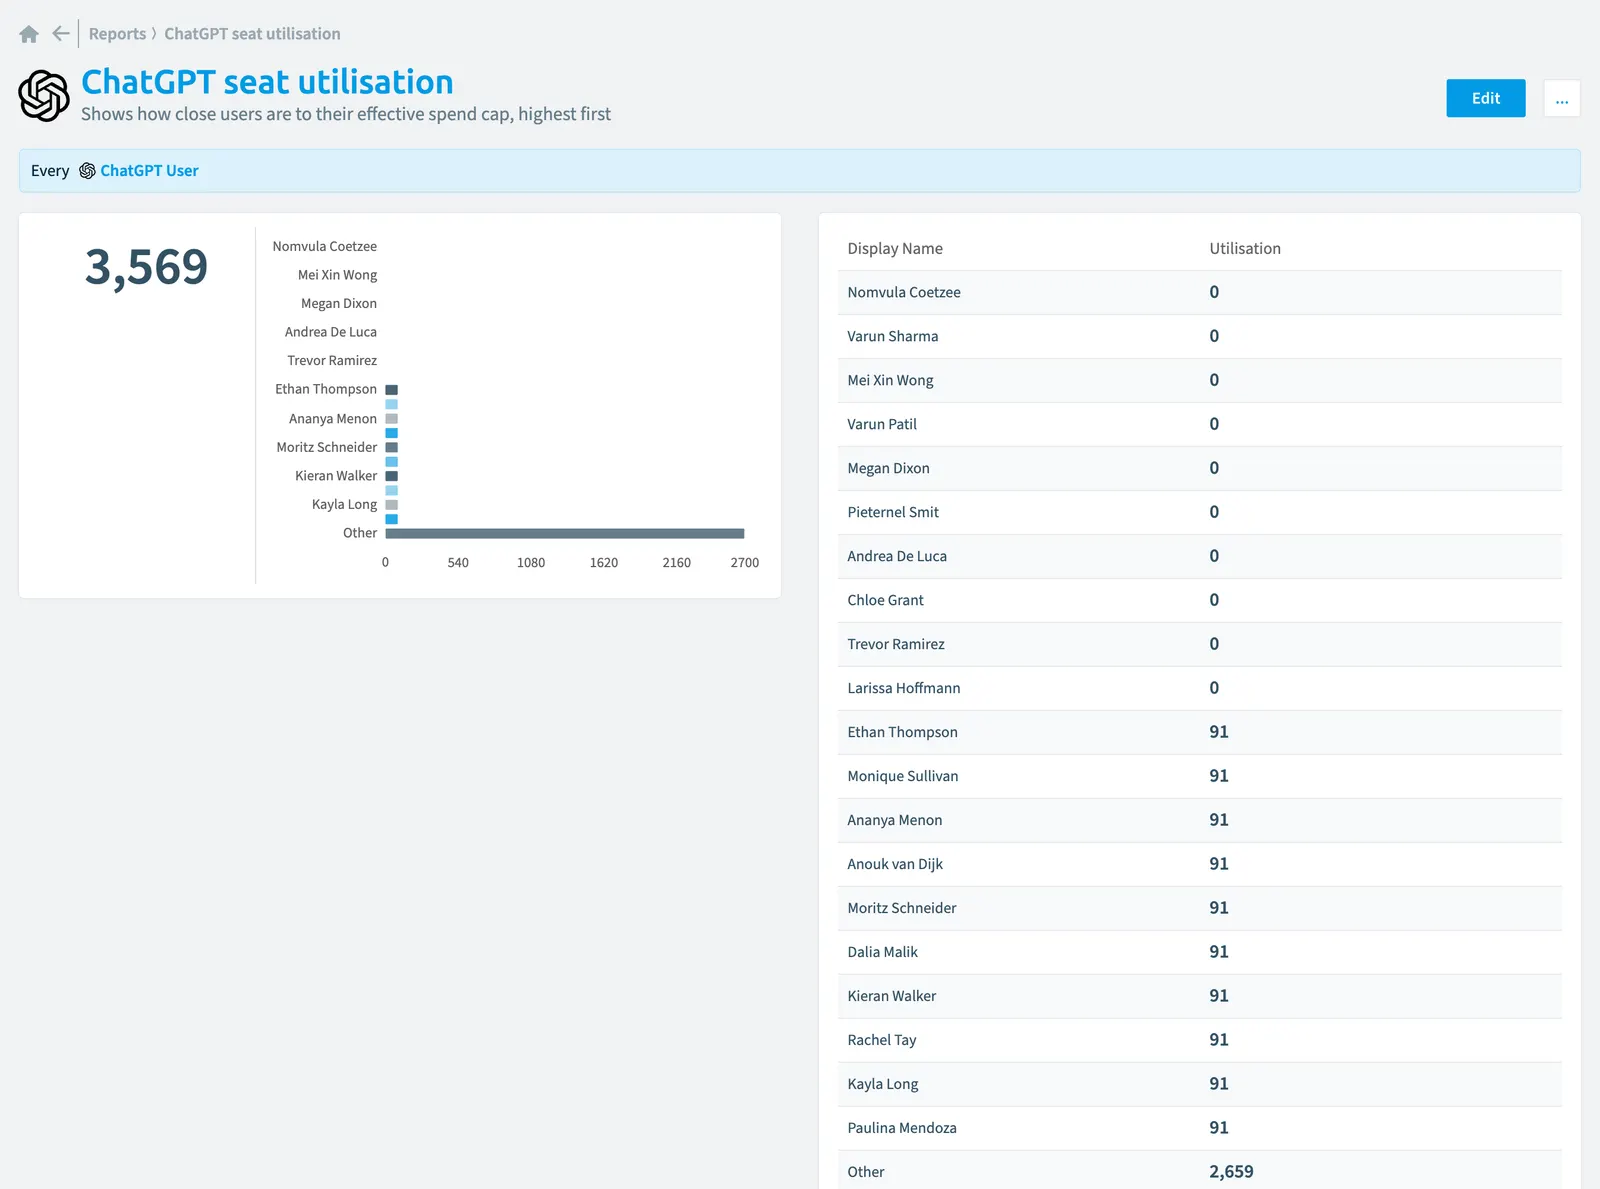Open the ChatGPT User filter link

[x=149, y=171]
